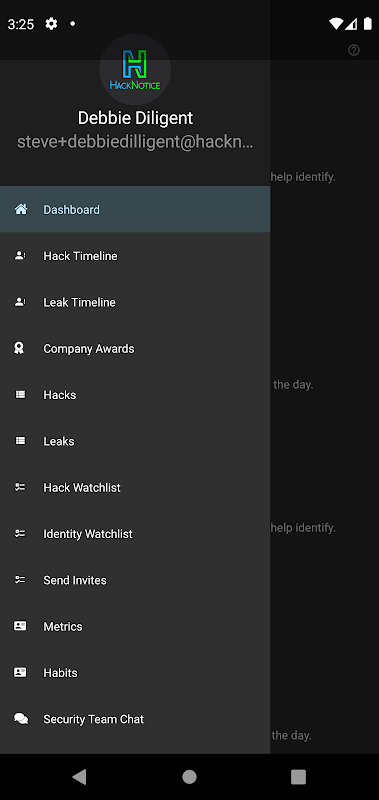Image resolution: width=379 pixels, height=800 pixels.
Task: Tap the Android recent apps button
Action: coord(298,777)
